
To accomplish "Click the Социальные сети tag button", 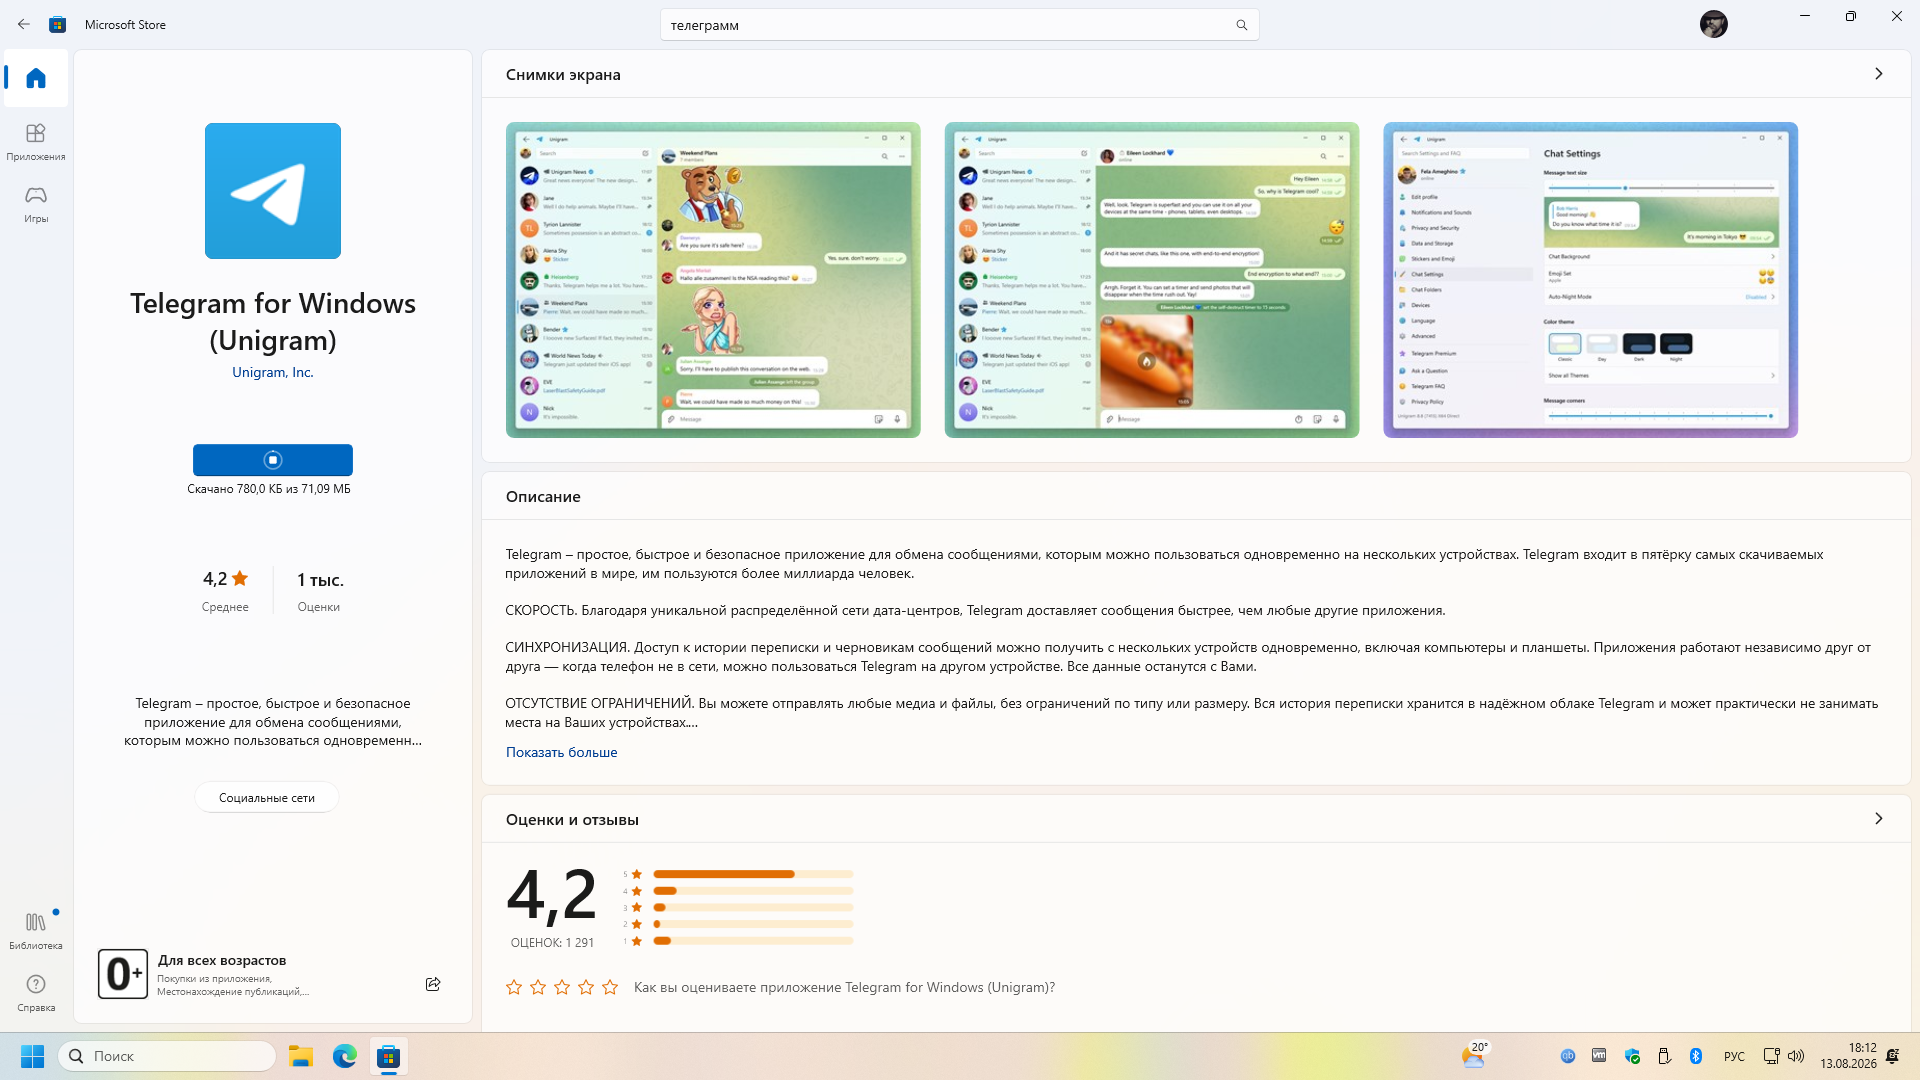I will (267, 797).
